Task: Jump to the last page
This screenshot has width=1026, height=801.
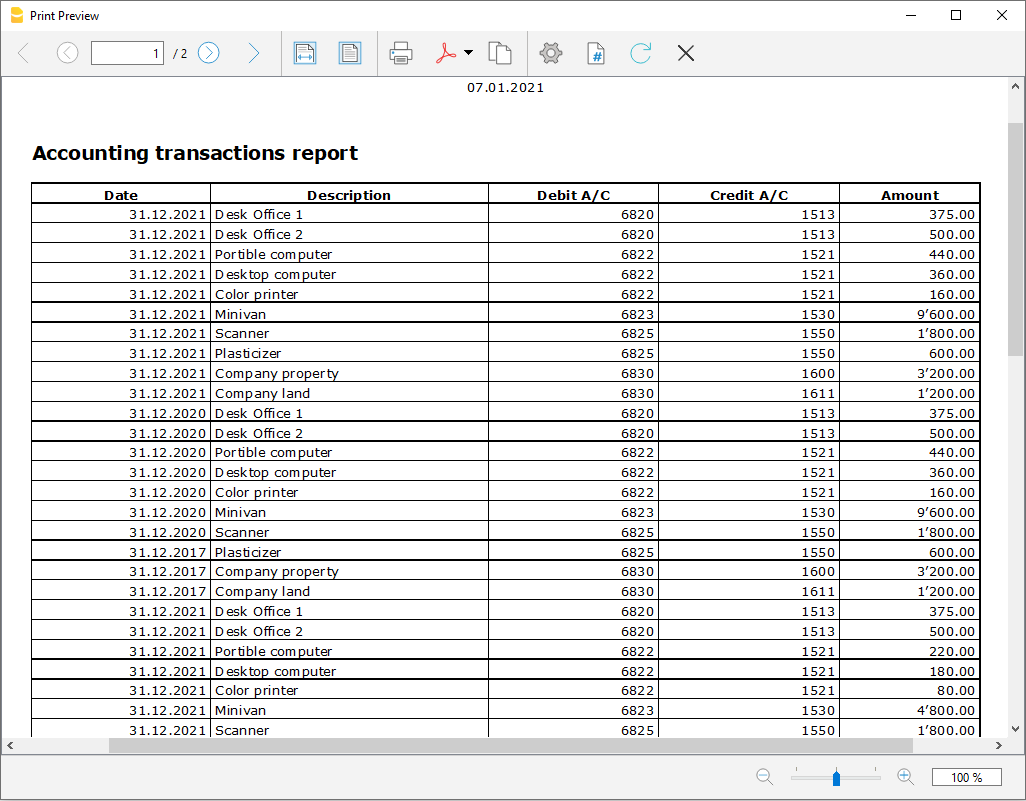Action: coord(254,53)
